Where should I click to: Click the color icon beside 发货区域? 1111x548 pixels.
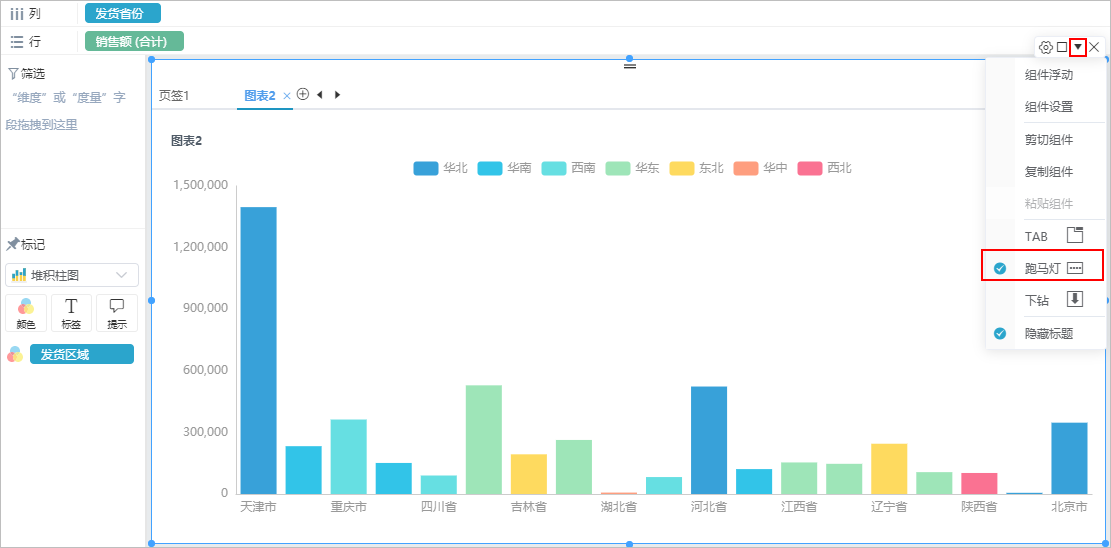[15, 354]
